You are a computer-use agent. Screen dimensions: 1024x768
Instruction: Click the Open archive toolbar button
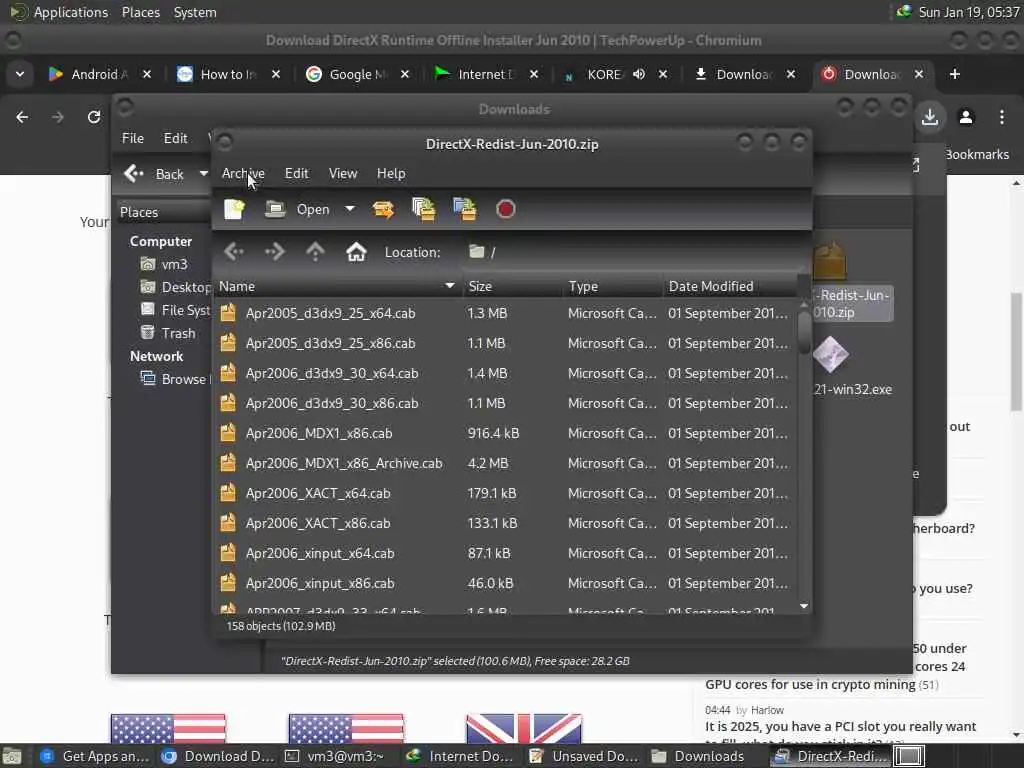(x=297, y=209)
